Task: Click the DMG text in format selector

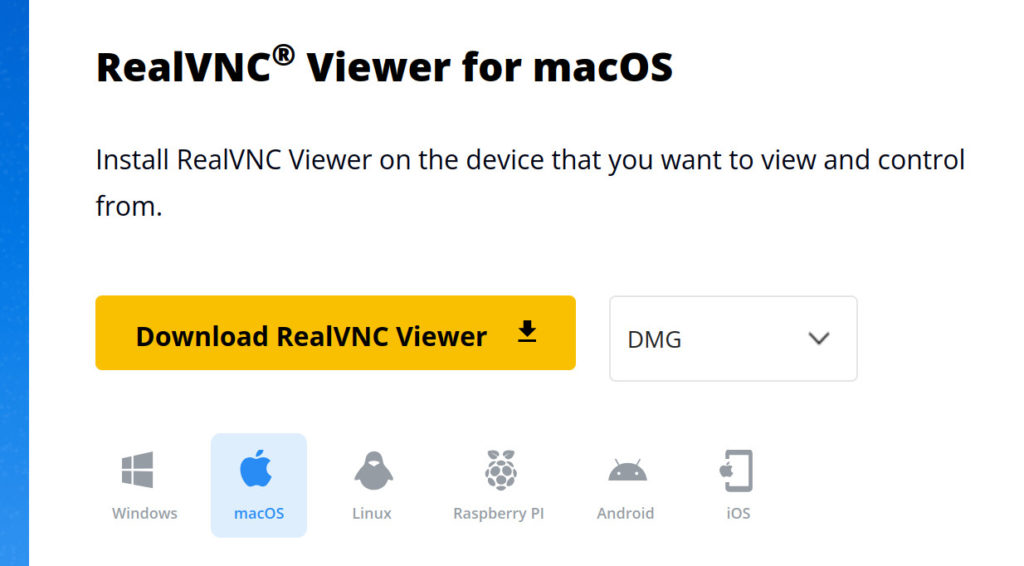Action: [654, 339]
